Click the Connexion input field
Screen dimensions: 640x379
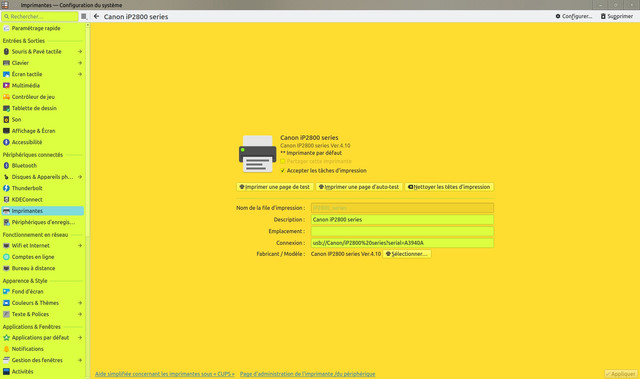pos(402,243)
